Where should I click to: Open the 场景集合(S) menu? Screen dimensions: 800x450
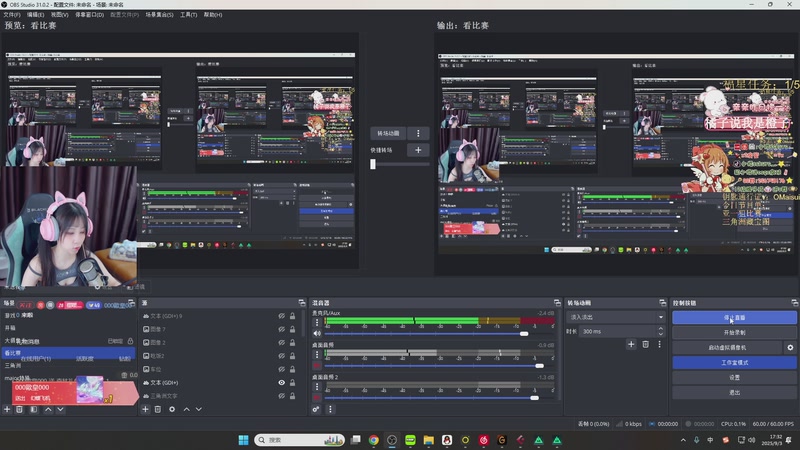(x=159, y=15)
